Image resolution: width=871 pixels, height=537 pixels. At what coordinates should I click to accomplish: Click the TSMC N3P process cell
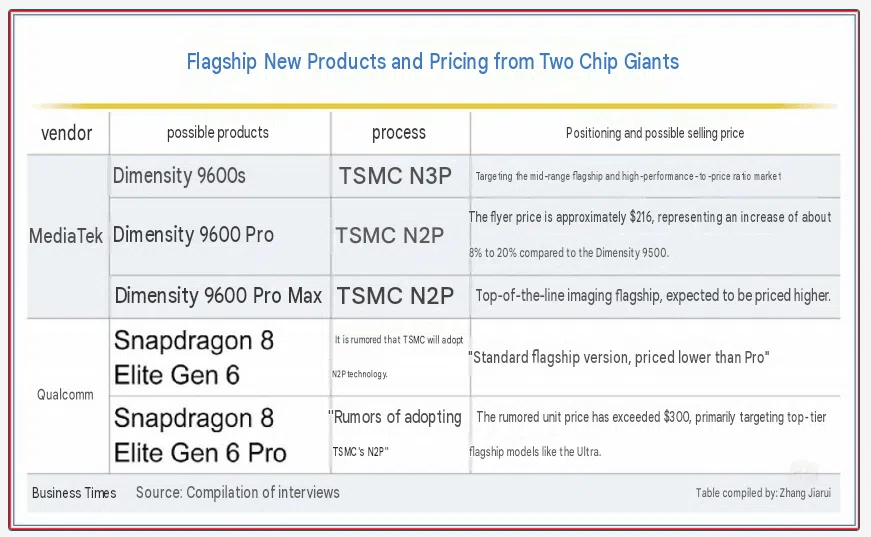coord(396,176)
